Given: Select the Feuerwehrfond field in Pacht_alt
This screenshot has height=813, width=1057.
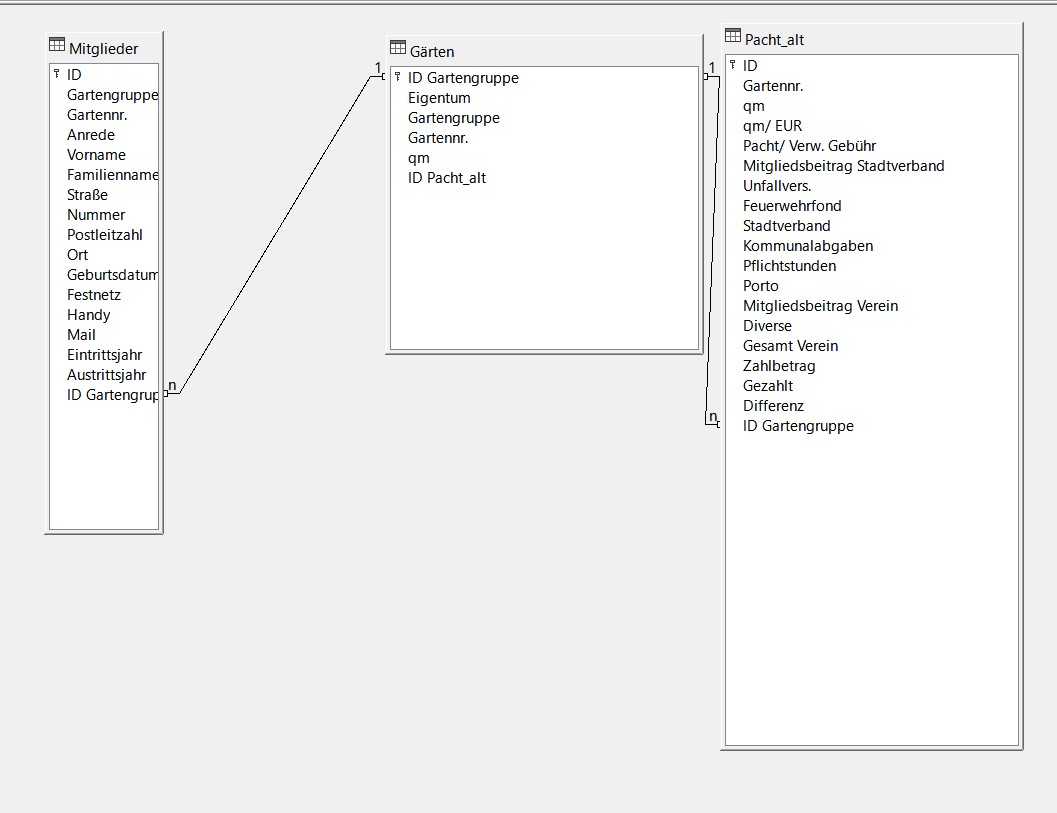Looking at the screenshot, I should [x=791, y=205].
